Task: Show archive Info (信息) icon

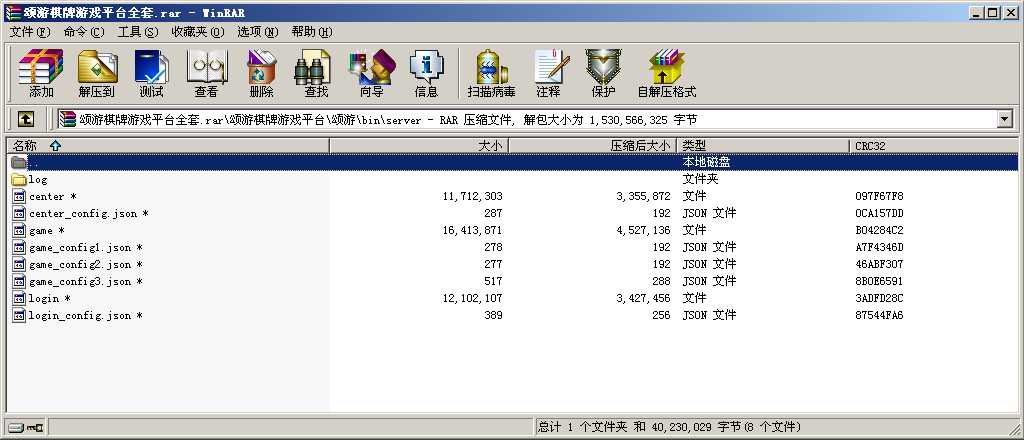Action: [x=426, y=72]
